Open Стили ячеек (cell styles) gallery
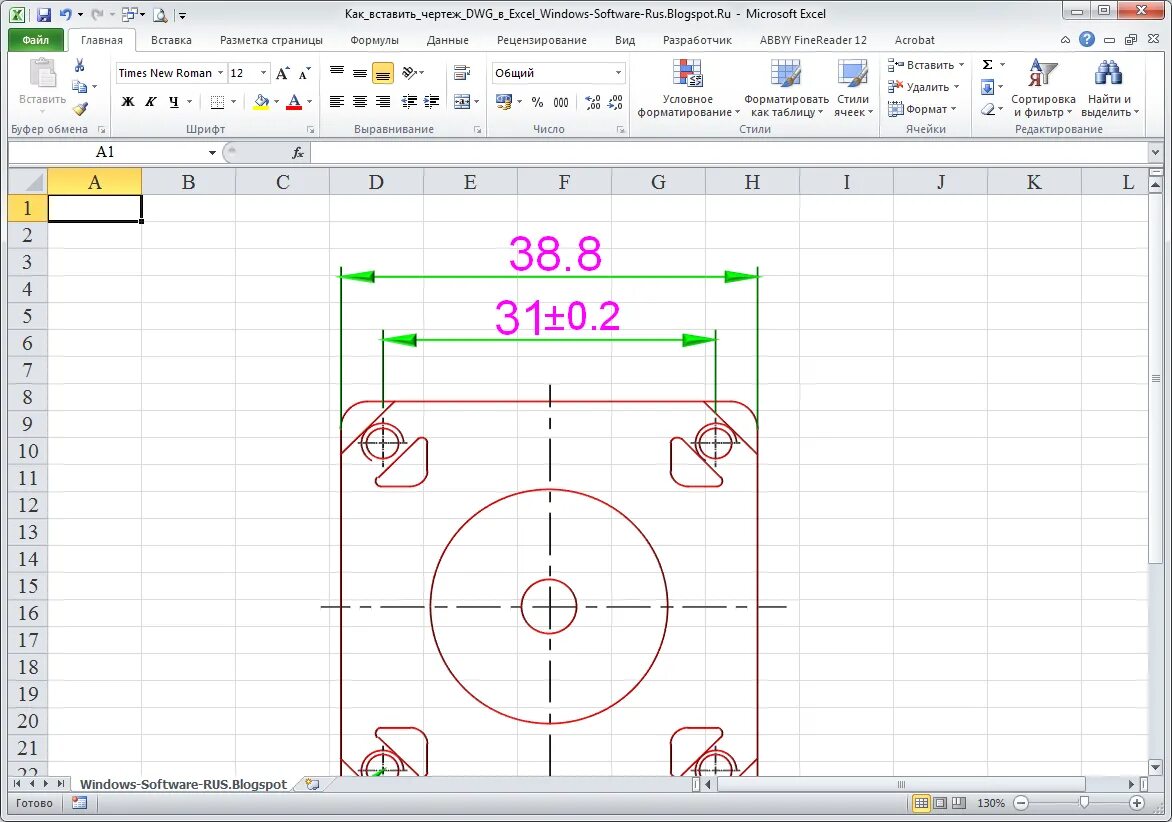This screenshot has width=1172, height=822. pos(853,88)
